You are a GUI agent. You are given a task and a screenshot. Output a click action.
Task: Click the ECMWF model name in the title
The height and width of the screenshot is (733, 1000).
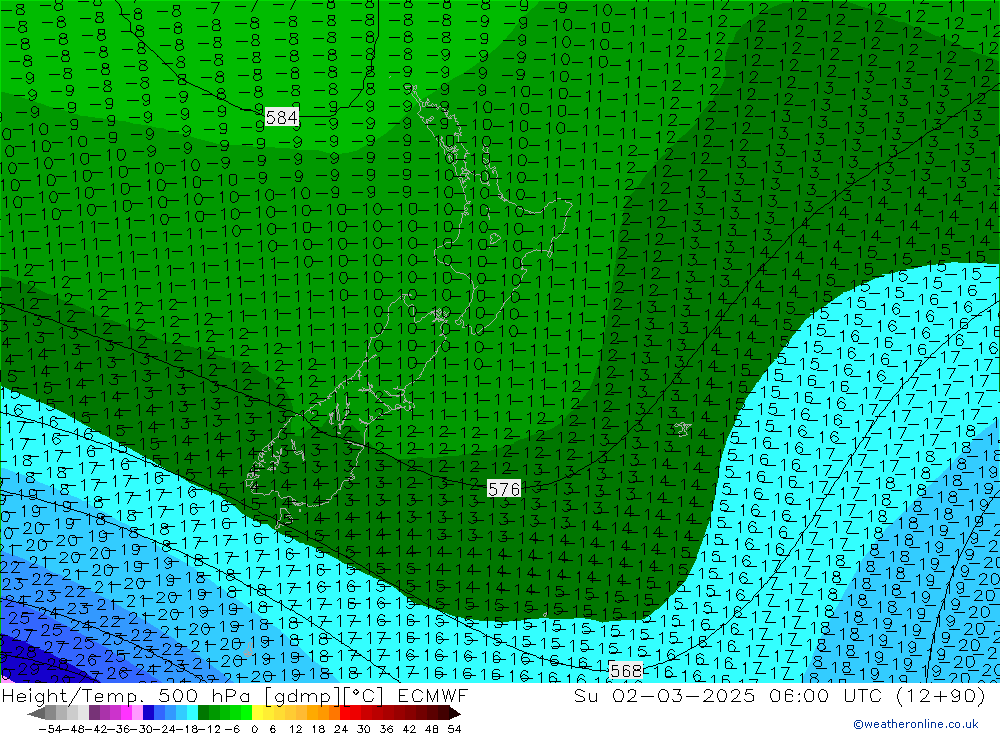[x=433, y=695]
